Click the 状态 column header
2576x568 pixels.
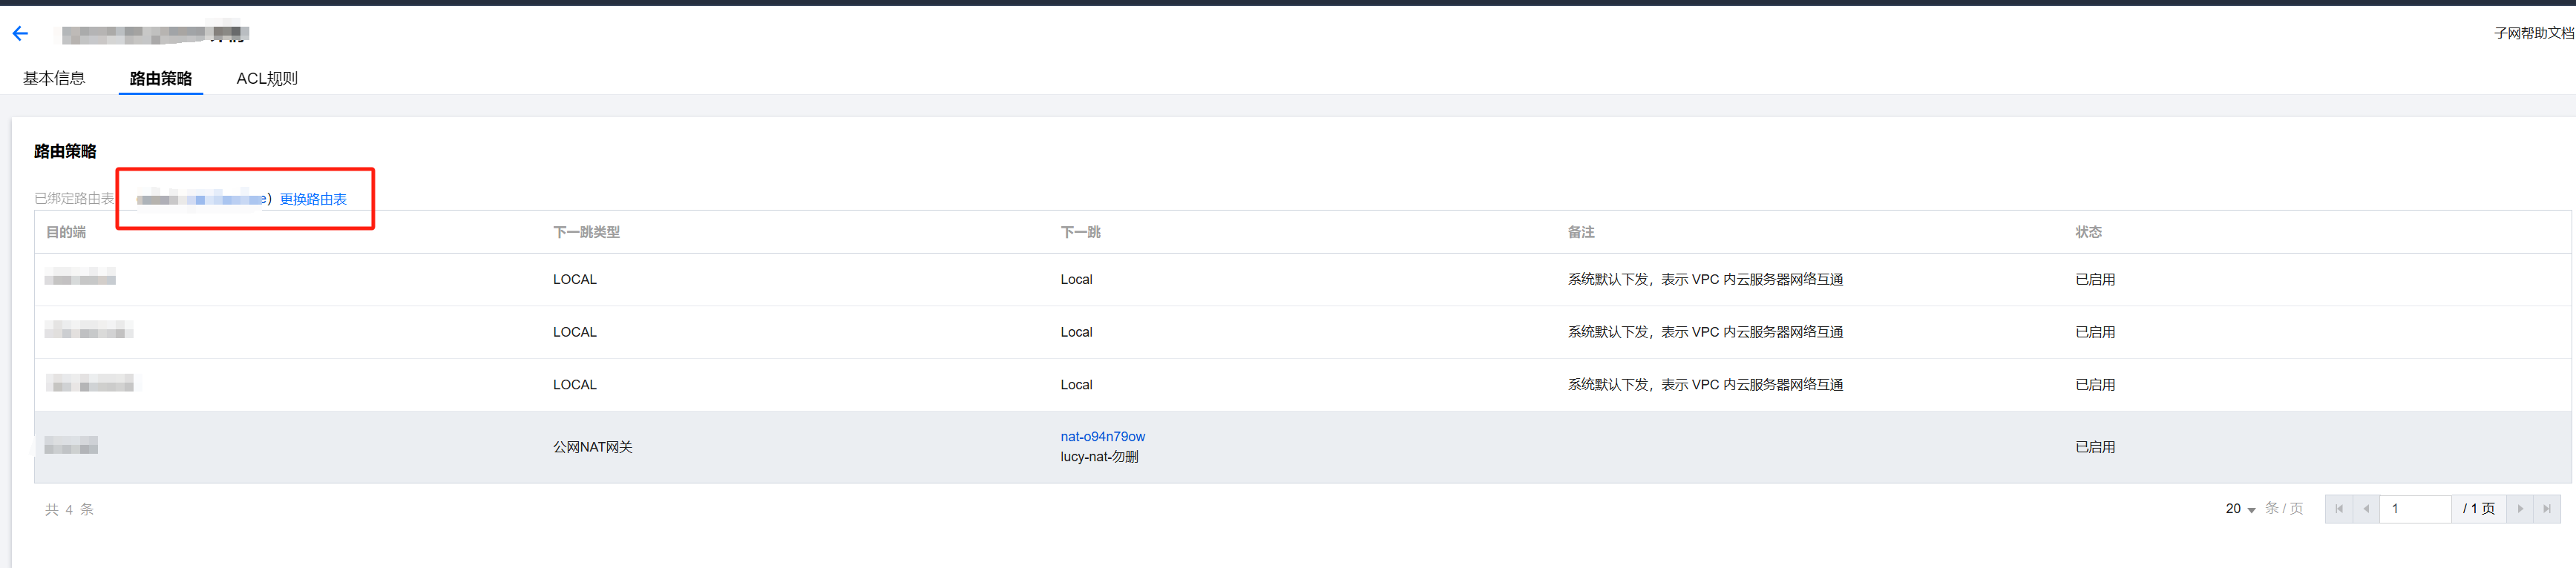pyautogui.click(x=2088, y=232)
